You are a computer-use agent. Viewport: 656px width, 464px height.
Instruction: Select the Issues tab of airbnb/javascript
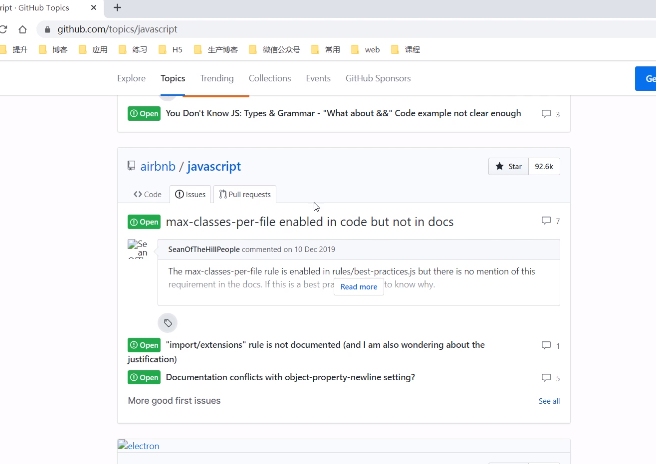click(190, 194)
